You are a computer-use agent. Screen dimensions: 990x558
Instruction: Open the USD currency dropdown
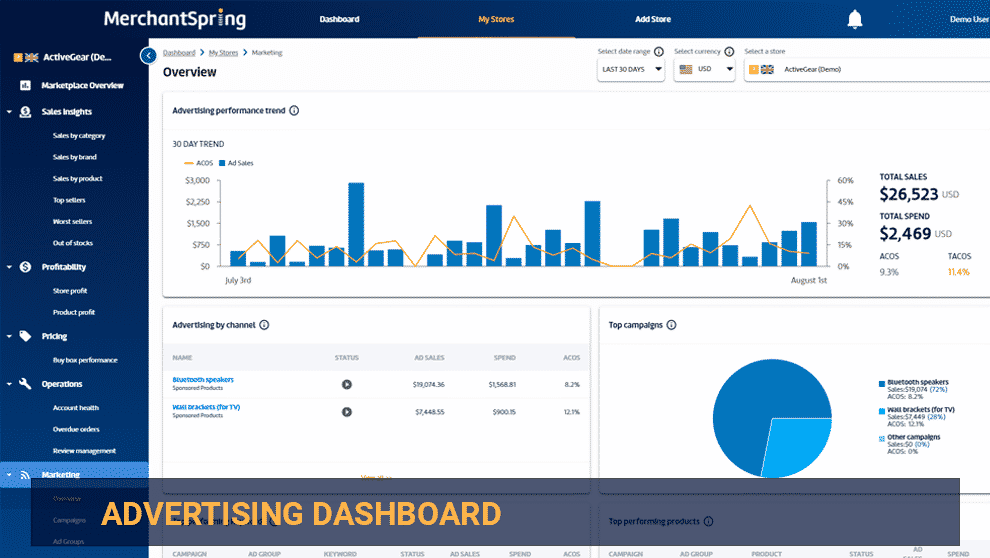[704, 69]
